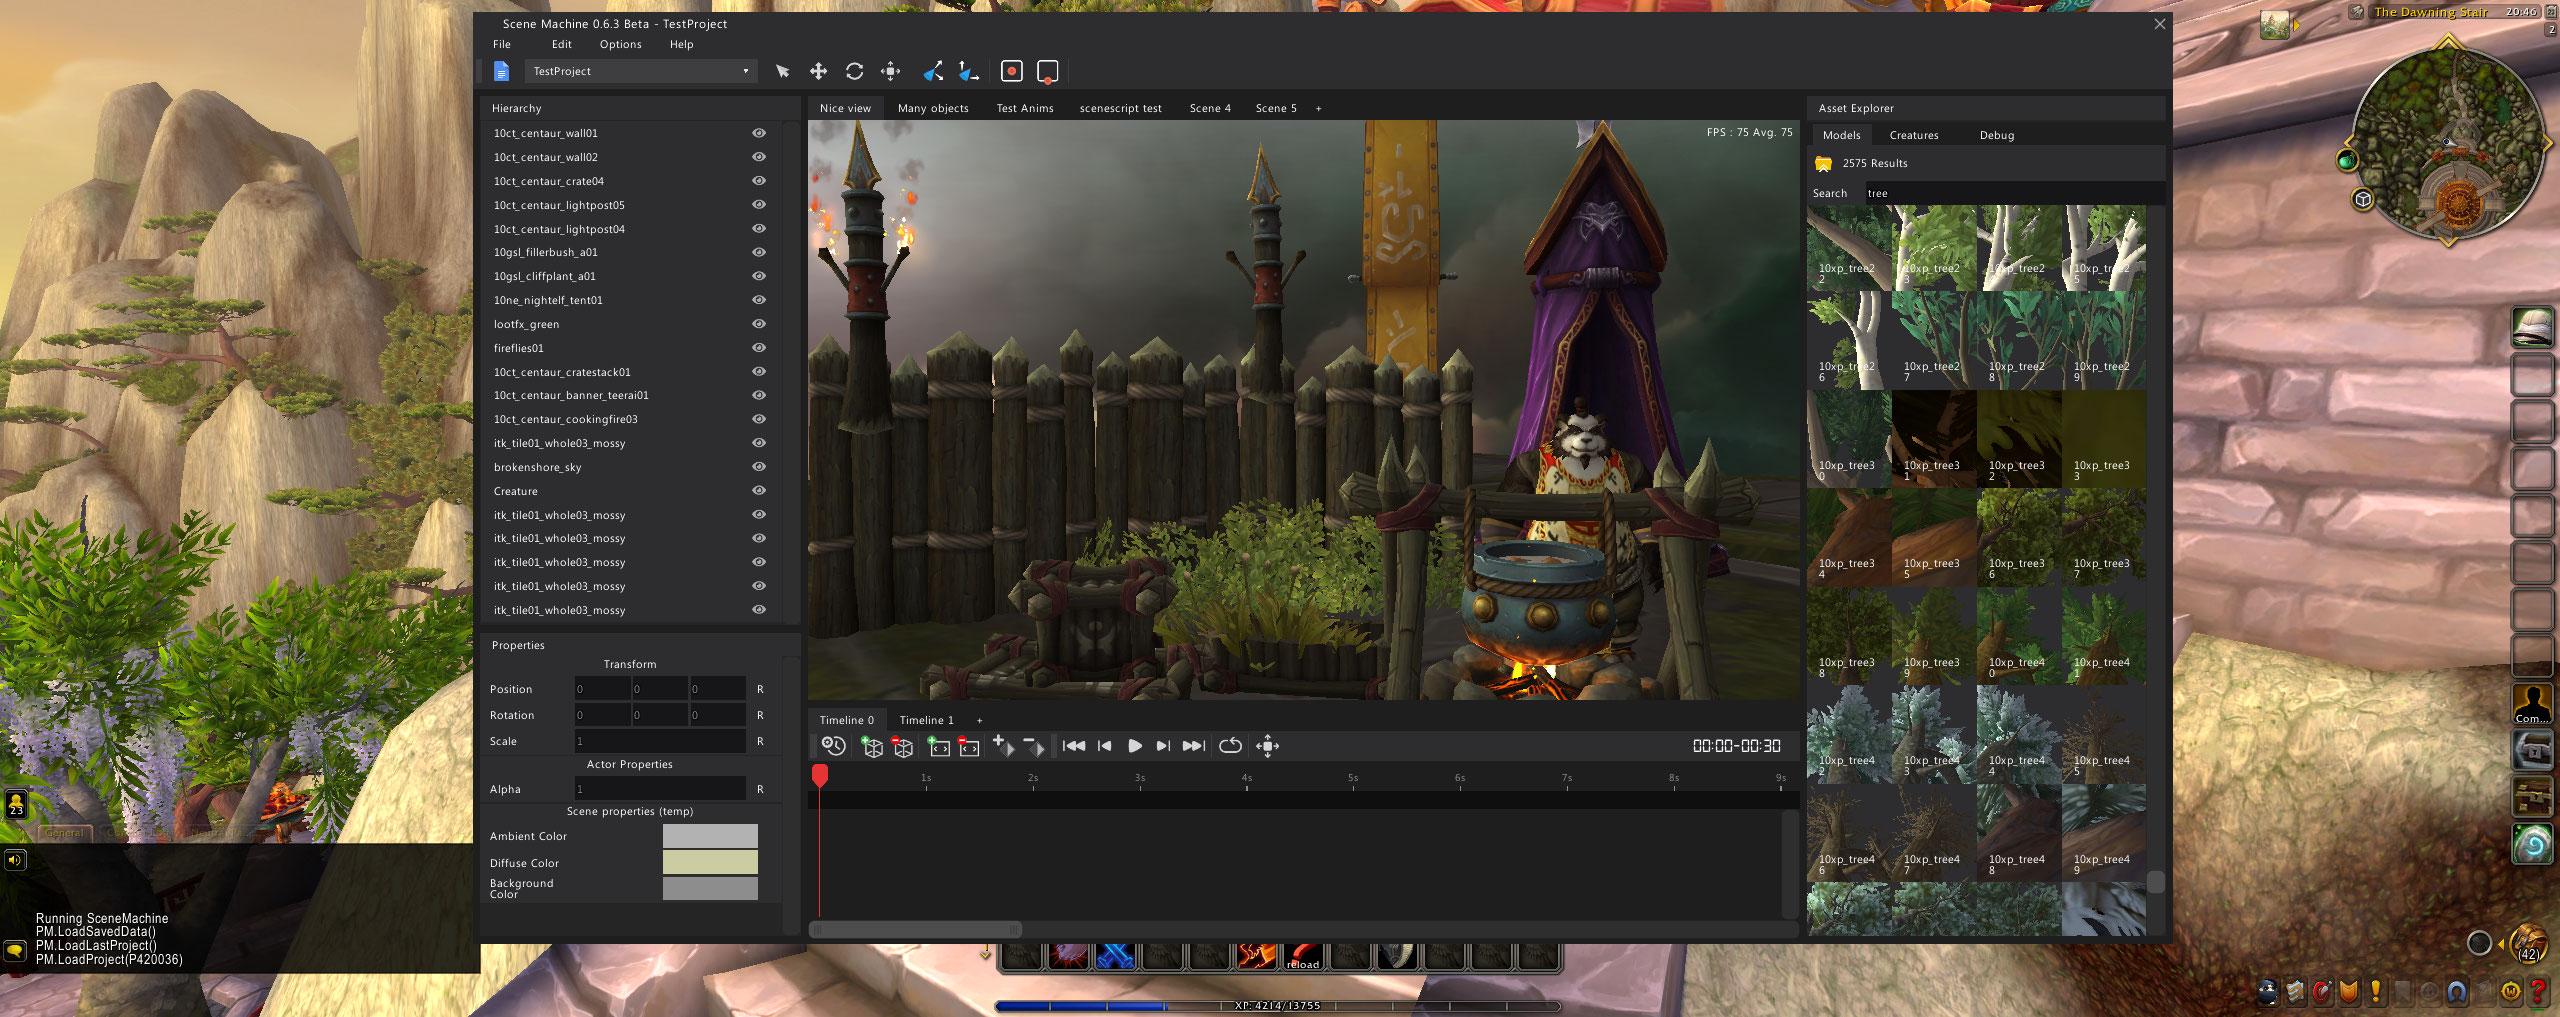
Task: Add an animation clip to timeline
Action: point(939,746)
